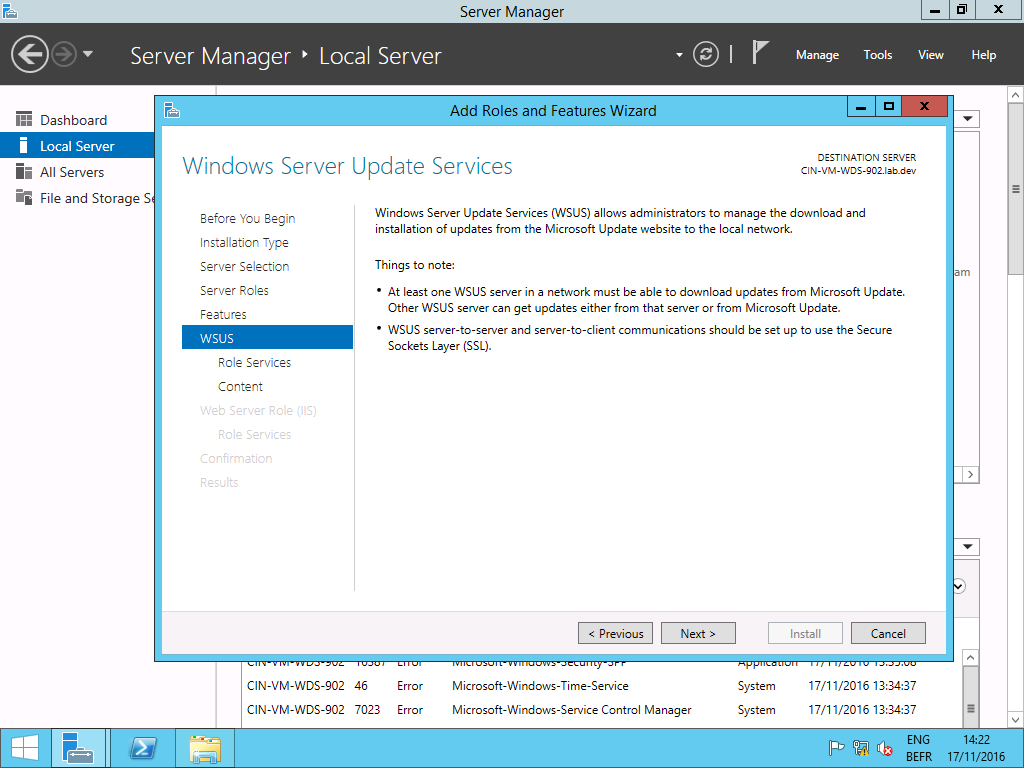Go to Before You Begin wizard step

[248, 219]
